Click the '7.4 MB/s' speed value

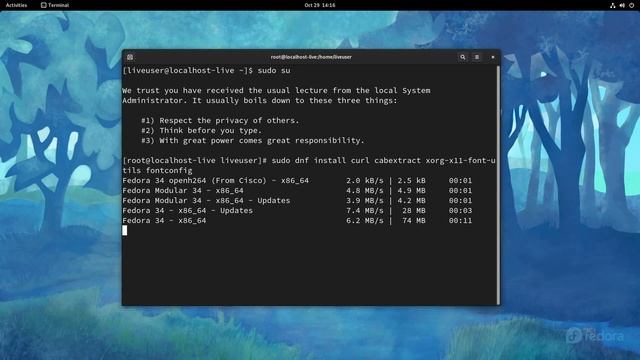pyautogui.click(x=365, y=211)
